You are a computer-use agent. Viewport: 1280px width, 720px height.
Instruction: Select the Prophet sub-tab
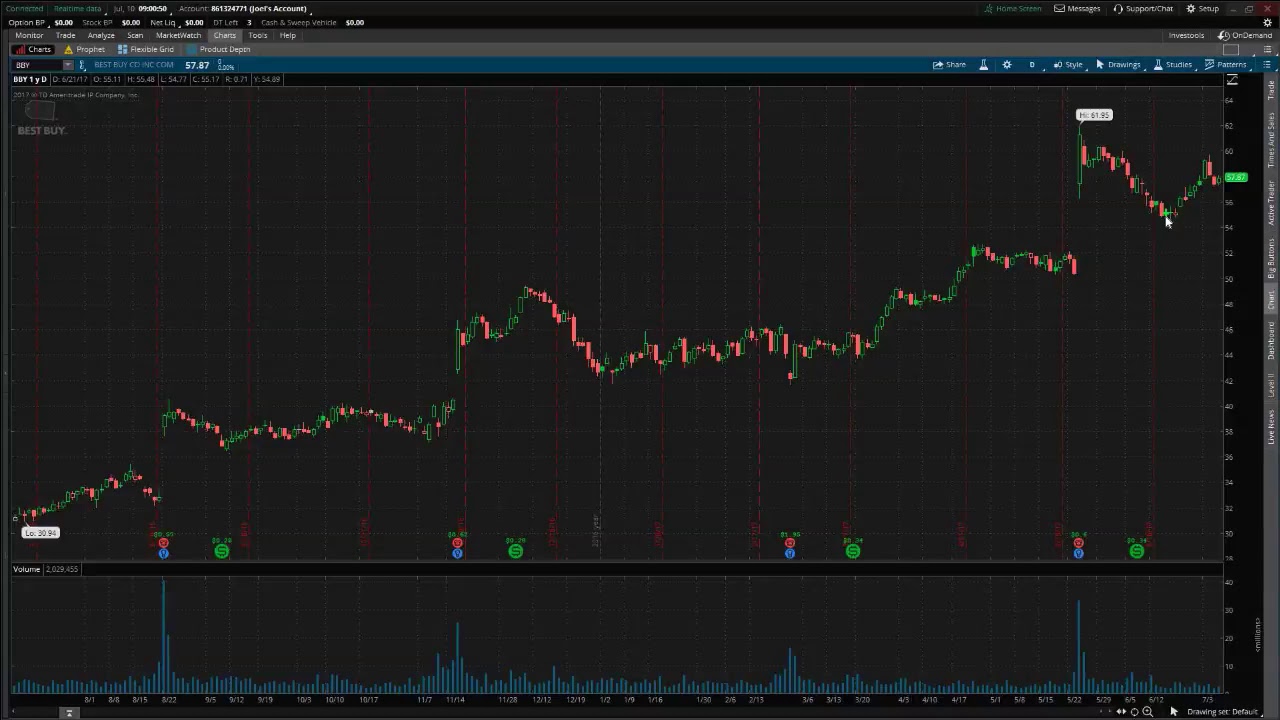click(x=84, y=49)
